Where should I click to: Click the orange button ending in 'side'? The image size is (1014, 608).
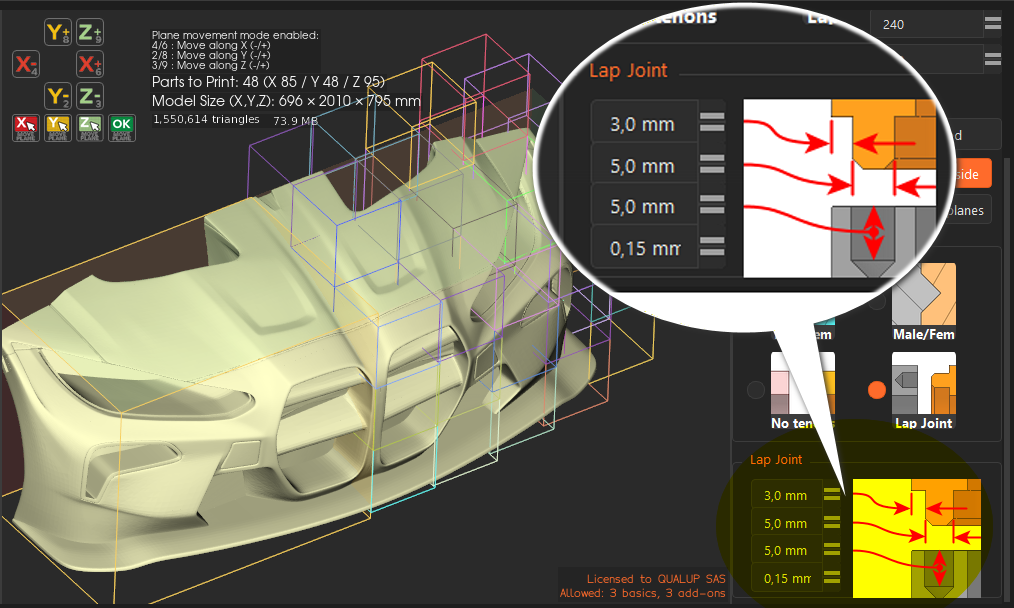point(973,174)
